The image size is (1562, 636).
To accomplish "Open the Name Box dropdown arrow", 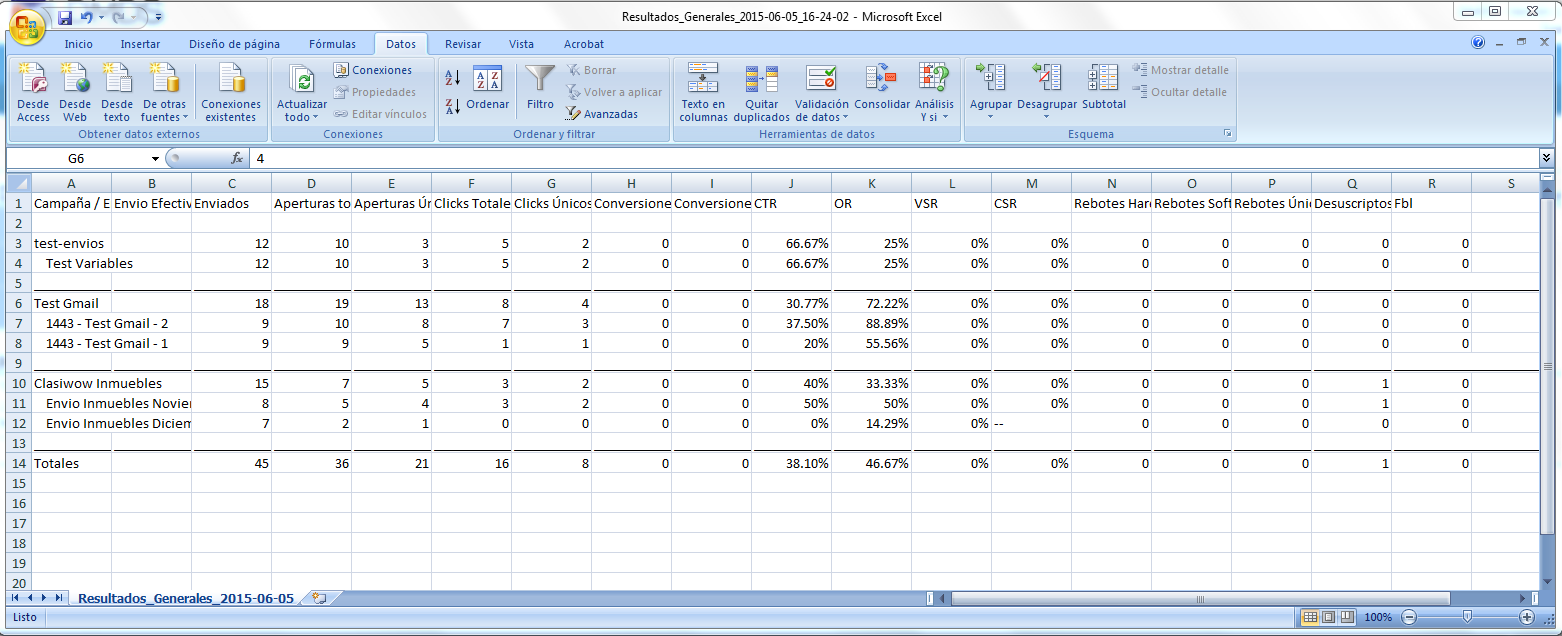I will coord(155,159).
